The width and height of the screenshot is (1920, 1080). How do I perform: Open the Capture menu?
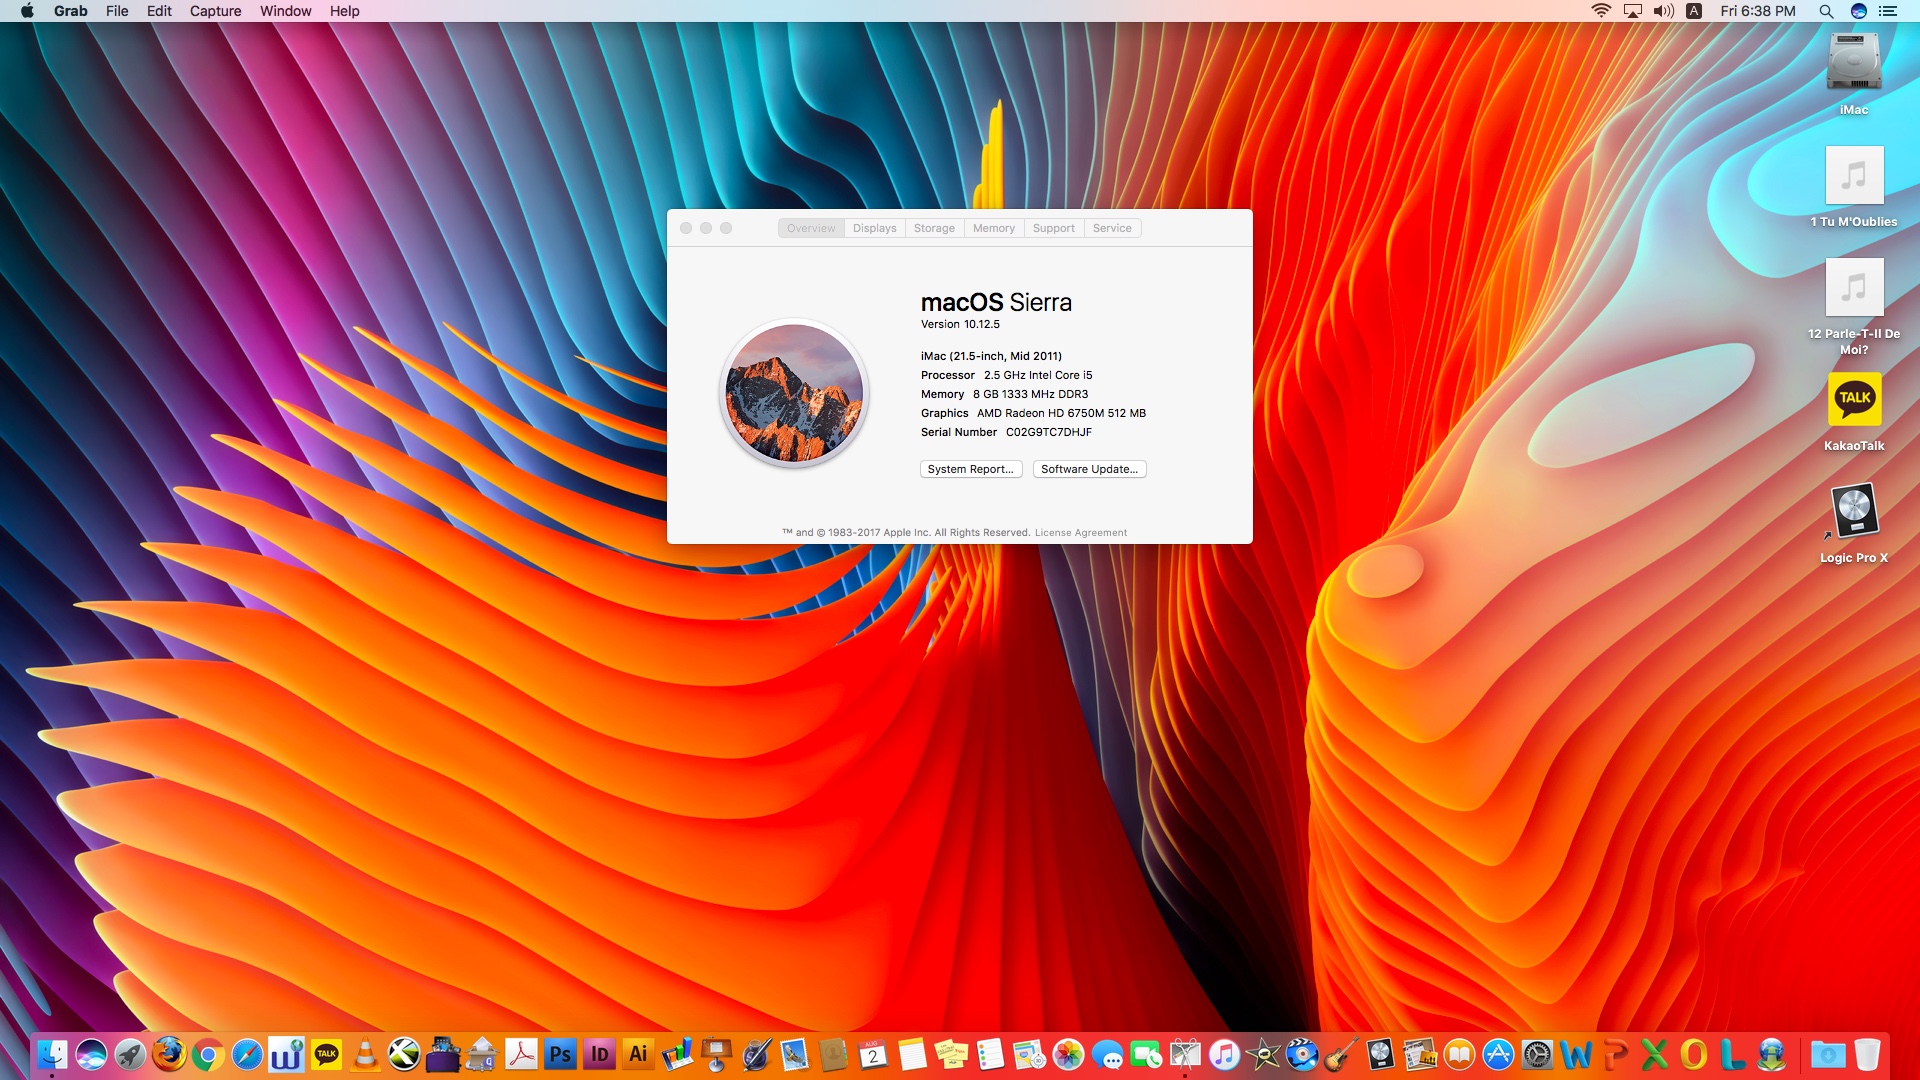point(215,11)
